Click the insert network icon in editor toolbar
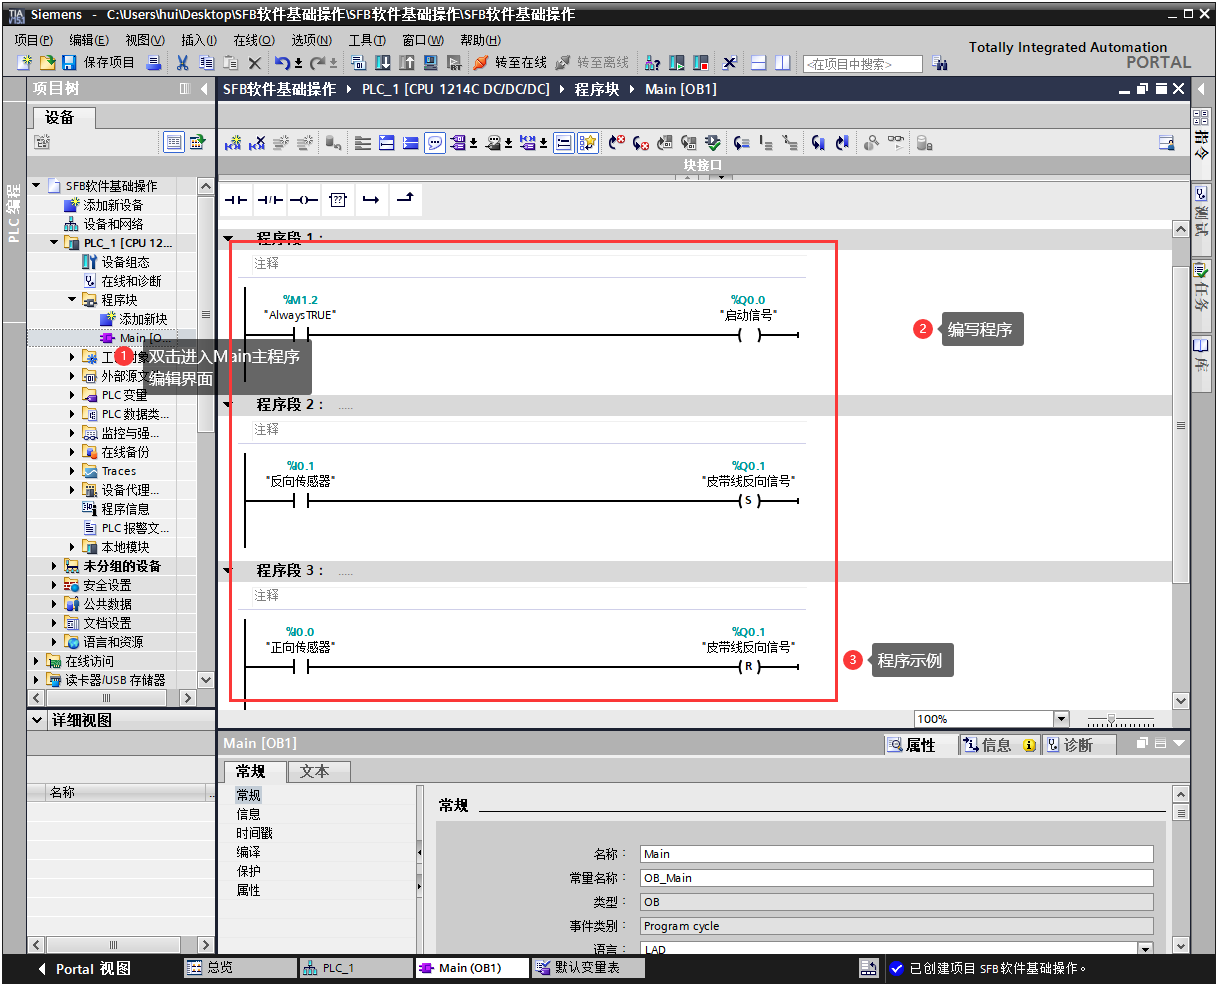 pos(233,143)
